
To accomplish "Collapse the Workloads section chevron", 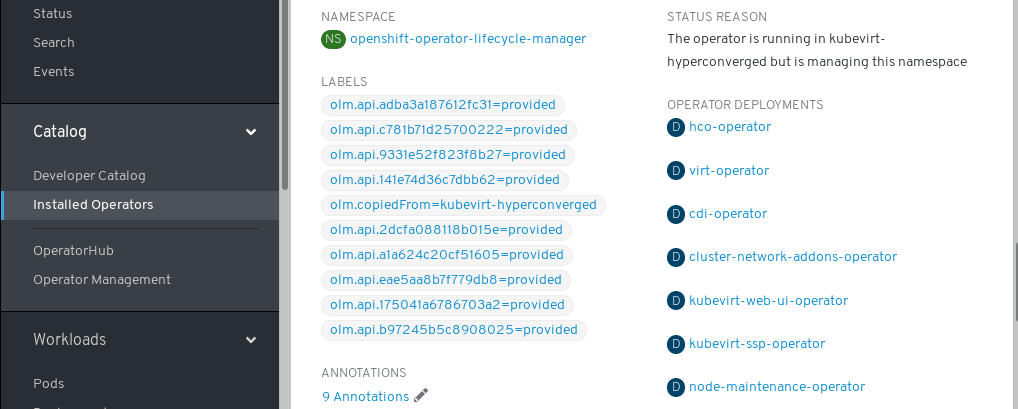I will (x=251, y=340).
